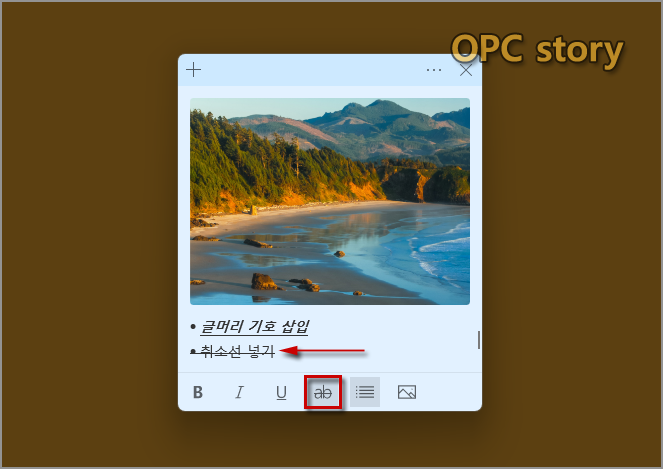Close the sticky note
Viewport: 663px width, 469px height.
pyautogui.click(x=466, y=70)
